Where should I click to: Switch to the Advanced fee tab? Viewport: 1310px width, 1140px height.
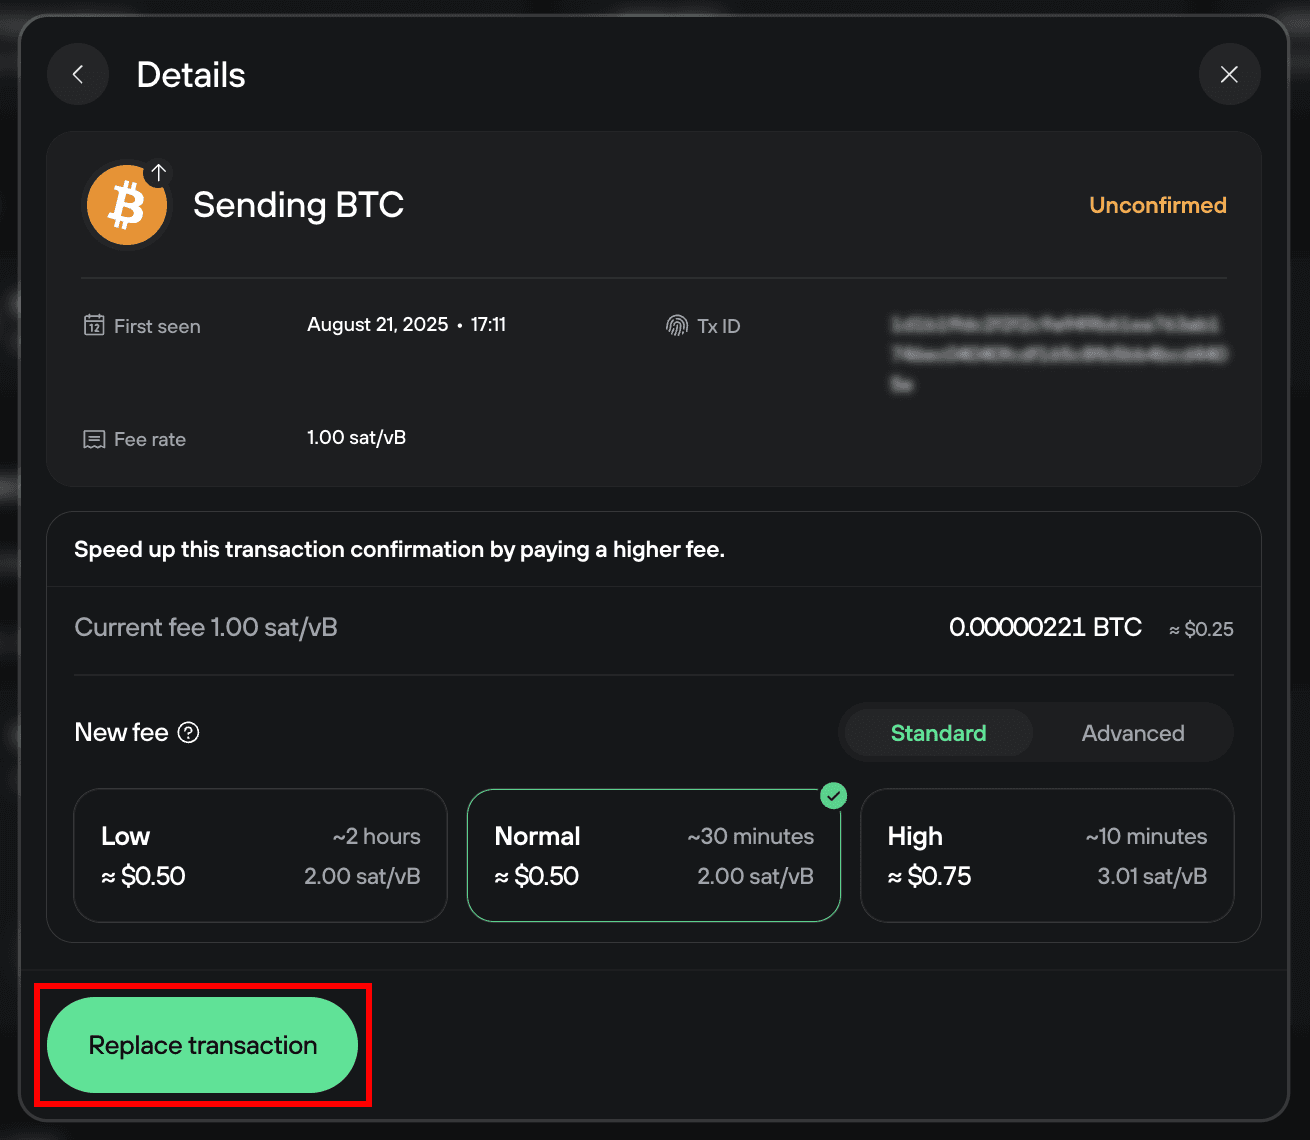click(1133, 733)
